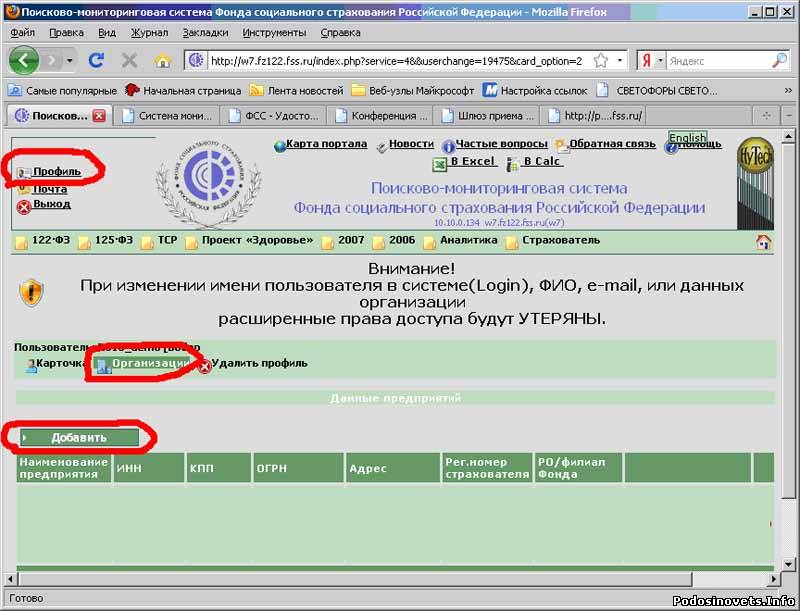Open the Профиль link
This screenshot has width=800, height=611.
[57, 171]
